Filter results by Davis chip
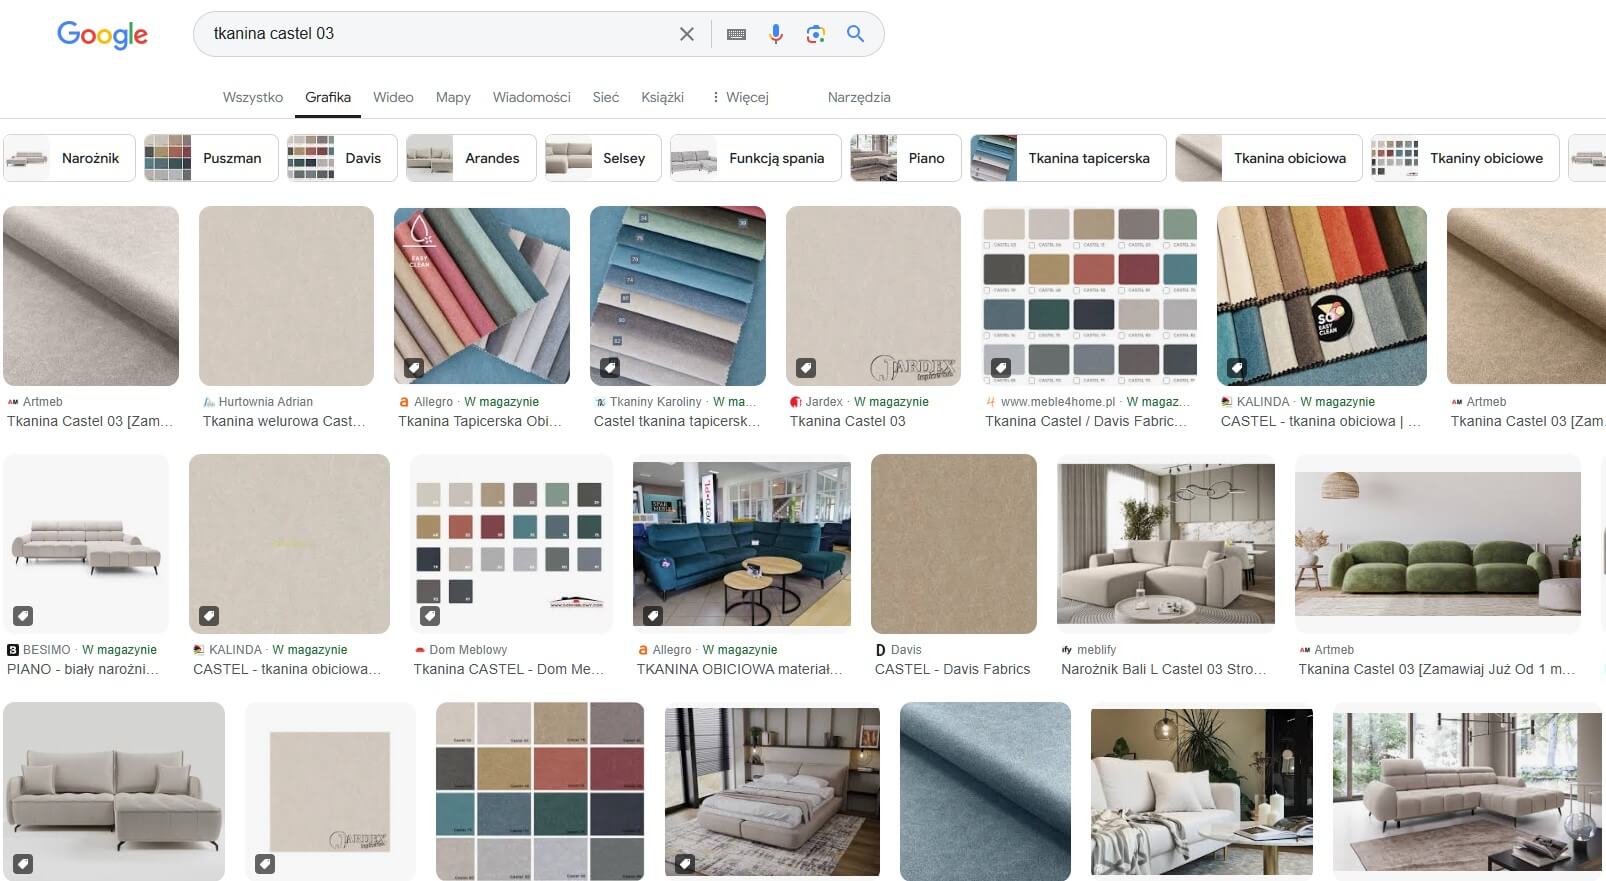This screenshot has width=1606, height=881. pyautogui.click(x=342, y=158)
